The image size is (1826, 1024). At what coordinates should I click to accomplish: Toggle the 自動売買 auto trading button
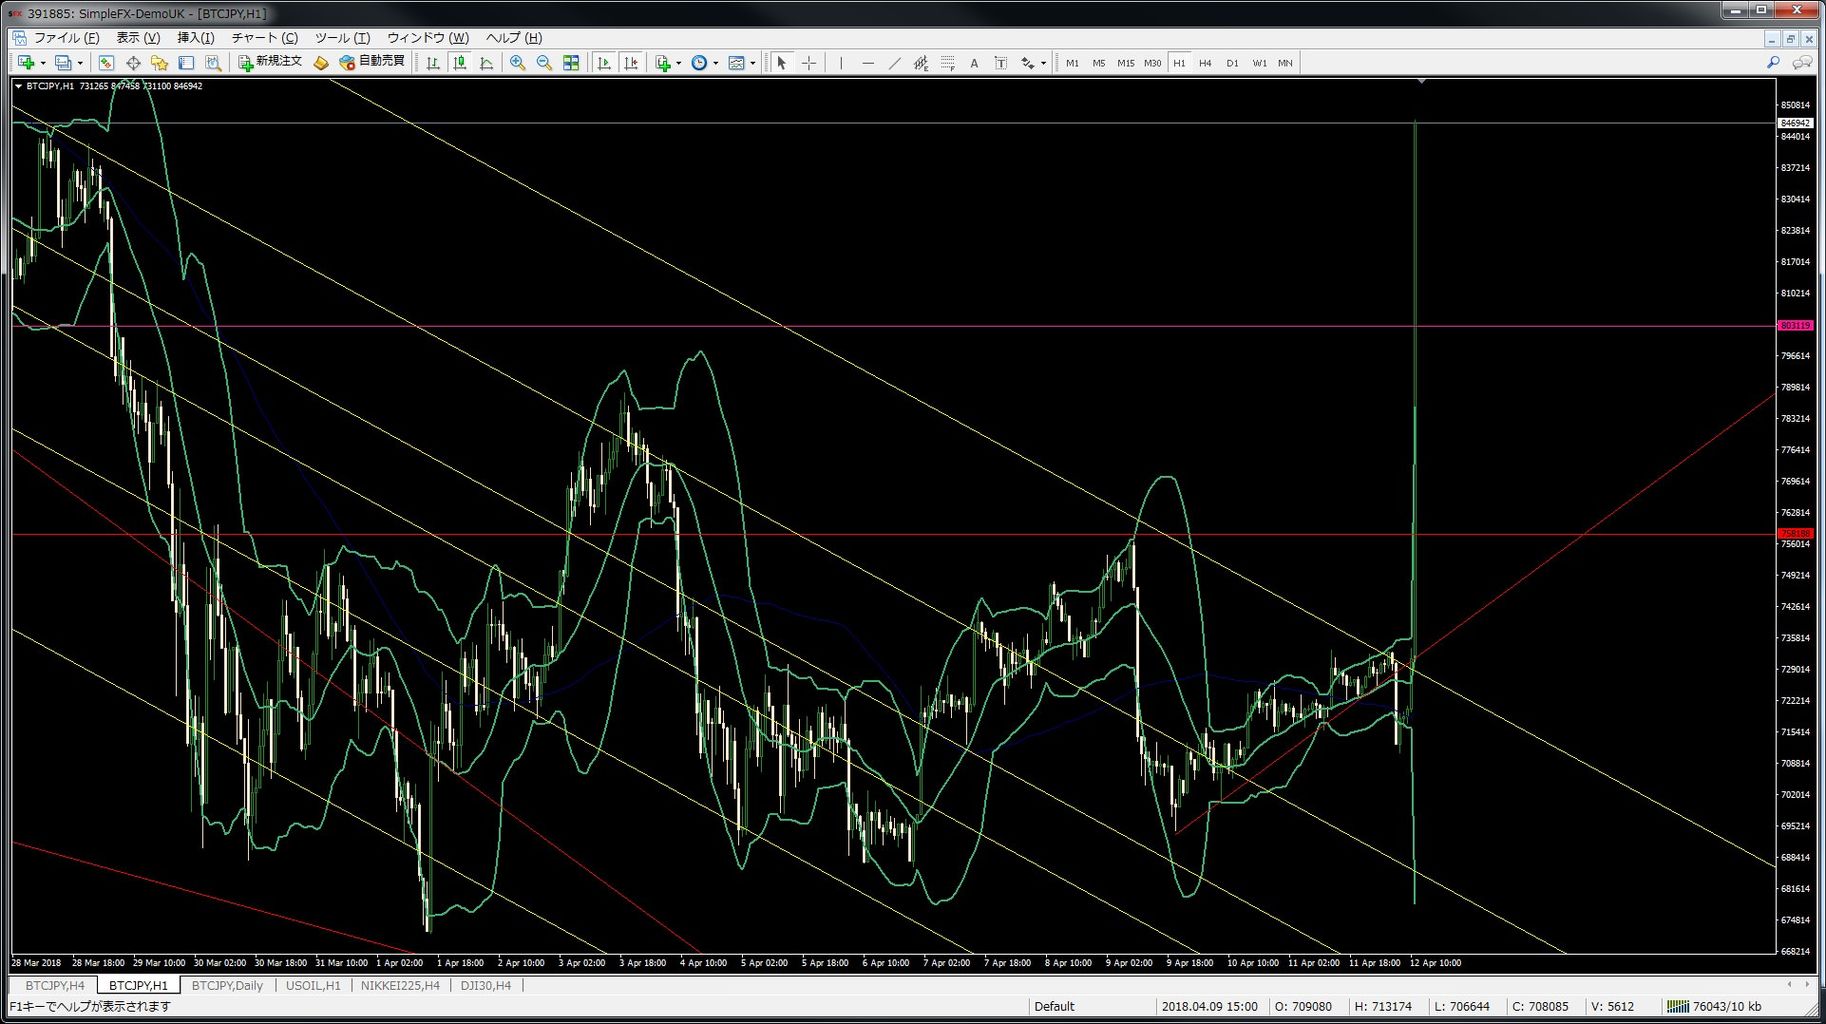[x=372, y=62]
